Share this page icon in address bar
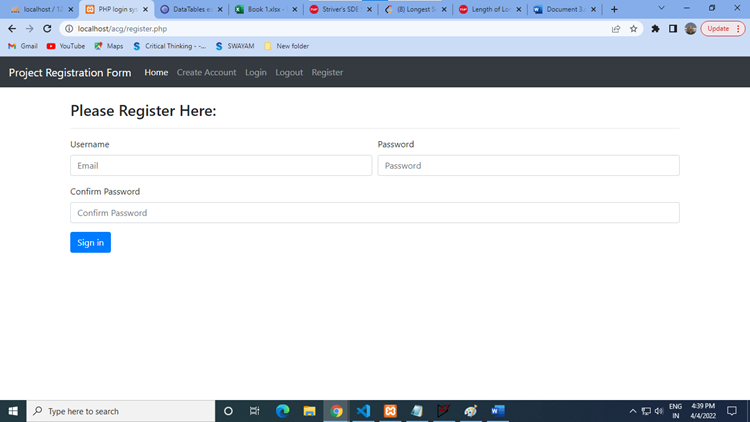 coord(616,29)
